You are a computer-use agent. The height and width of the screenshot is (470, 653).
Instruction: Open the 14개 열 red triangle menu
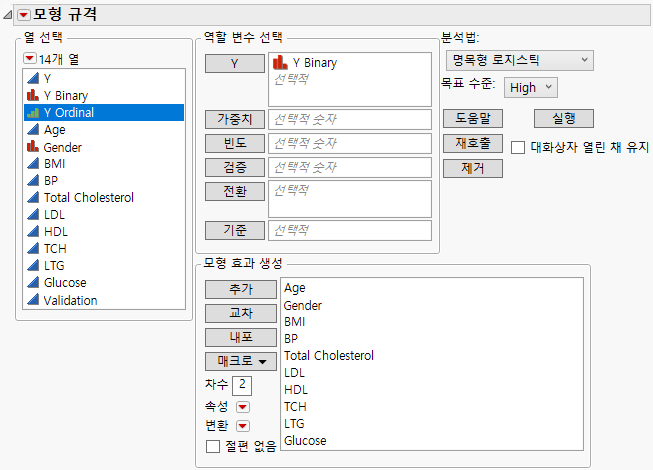tap(30, 58)
